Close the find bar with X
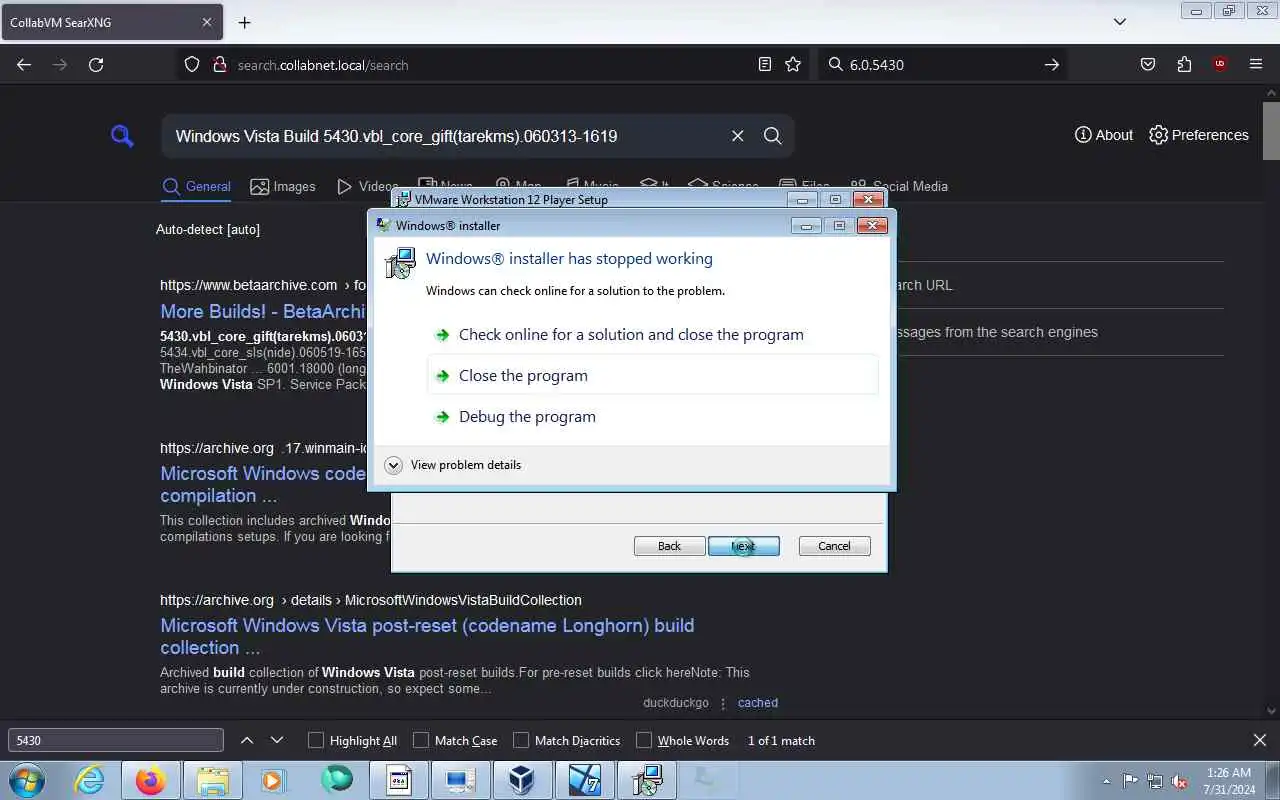 (1260, 740)
